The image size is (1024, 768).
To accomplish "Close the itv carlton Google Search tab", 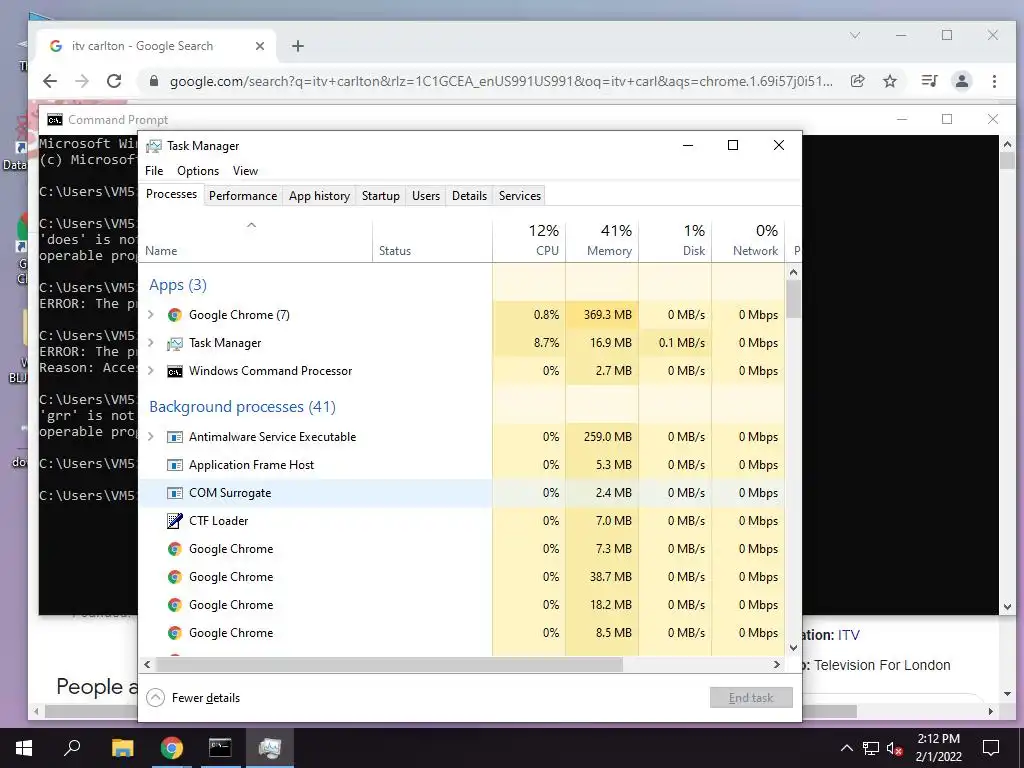I will click(x=260, y=46).
